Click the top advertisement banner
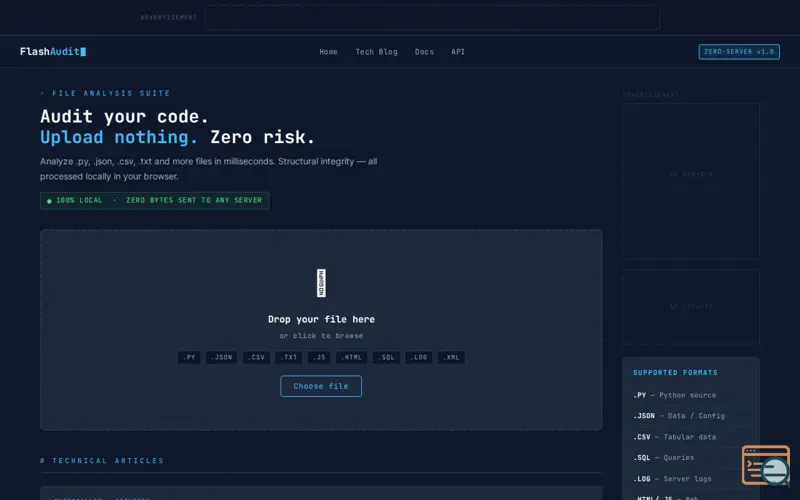 (x=432, y=17)
